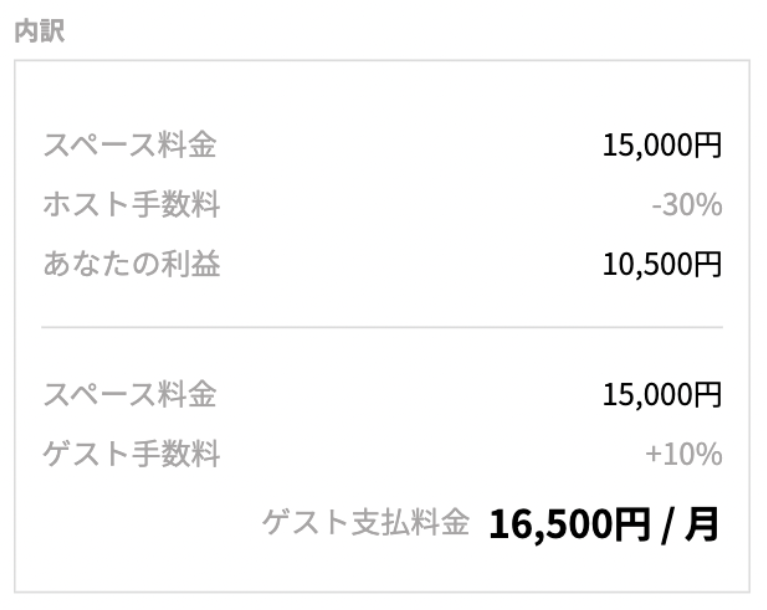
Task: Select スペース料金 label in the guest section
Action: [129, 395]
